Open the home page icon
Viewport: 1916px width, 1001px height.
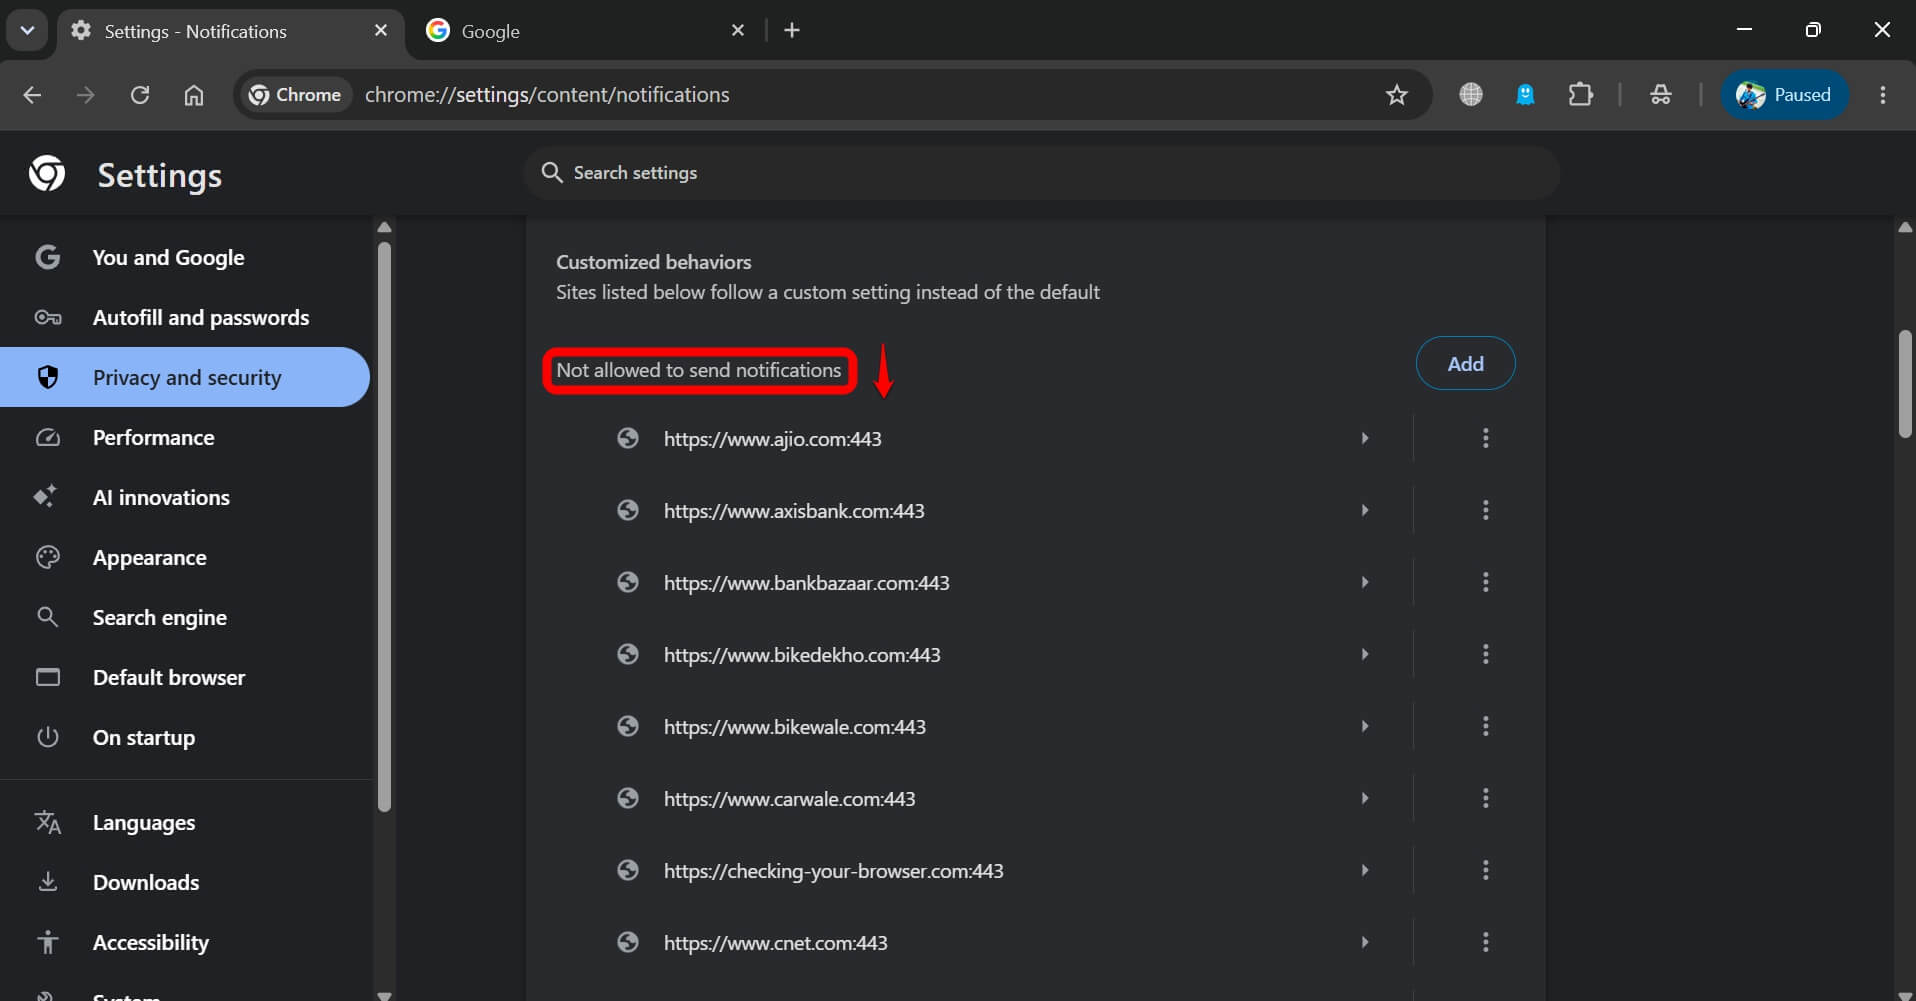(194, 95)
